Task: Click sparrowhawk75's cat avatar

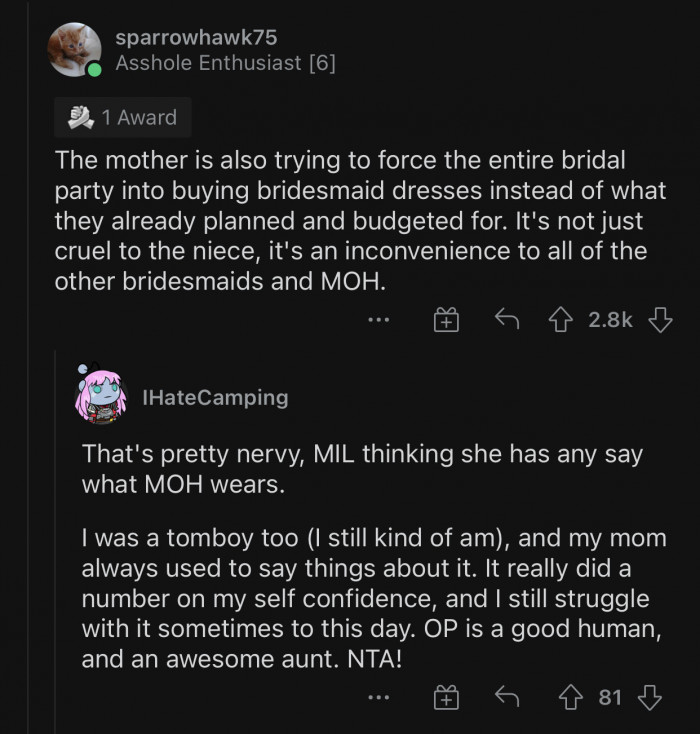Action: pos(73,50)
